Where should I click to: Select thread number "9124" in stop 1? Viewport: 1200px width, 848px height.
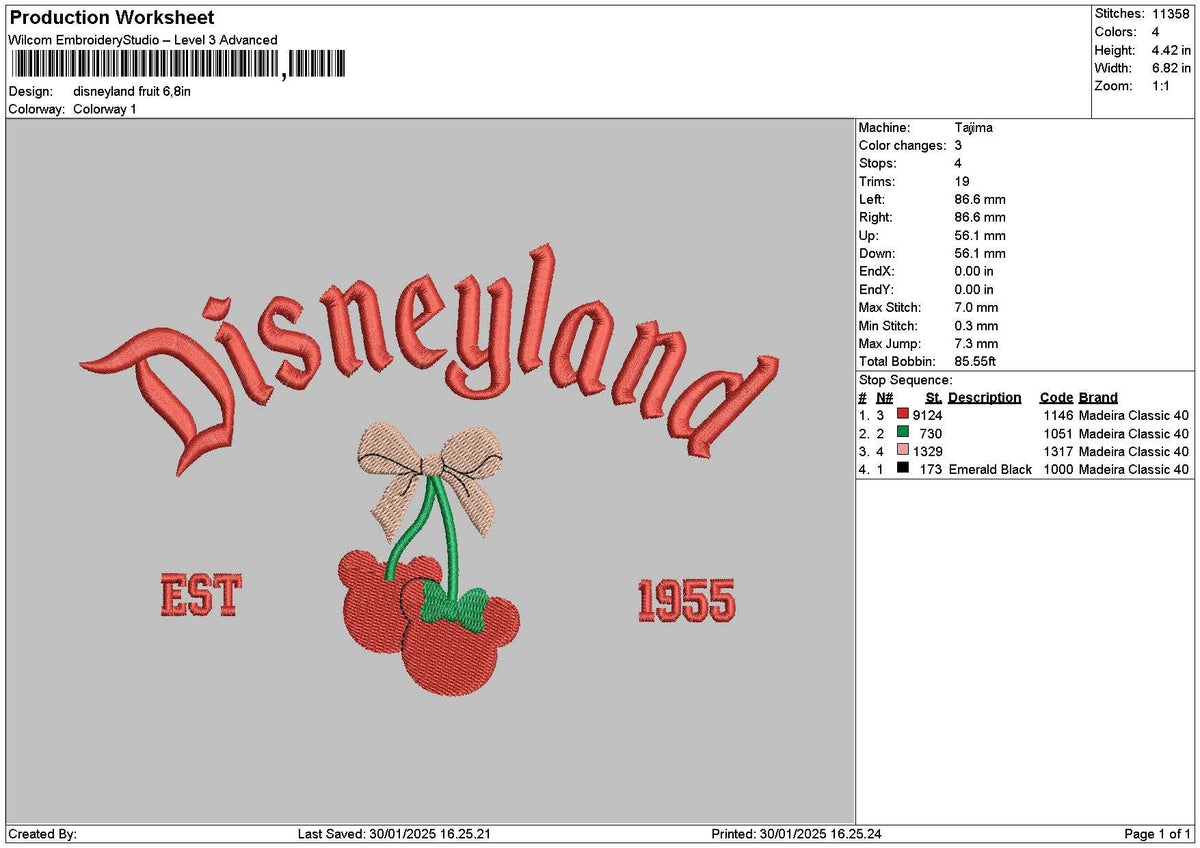[928, 415]
